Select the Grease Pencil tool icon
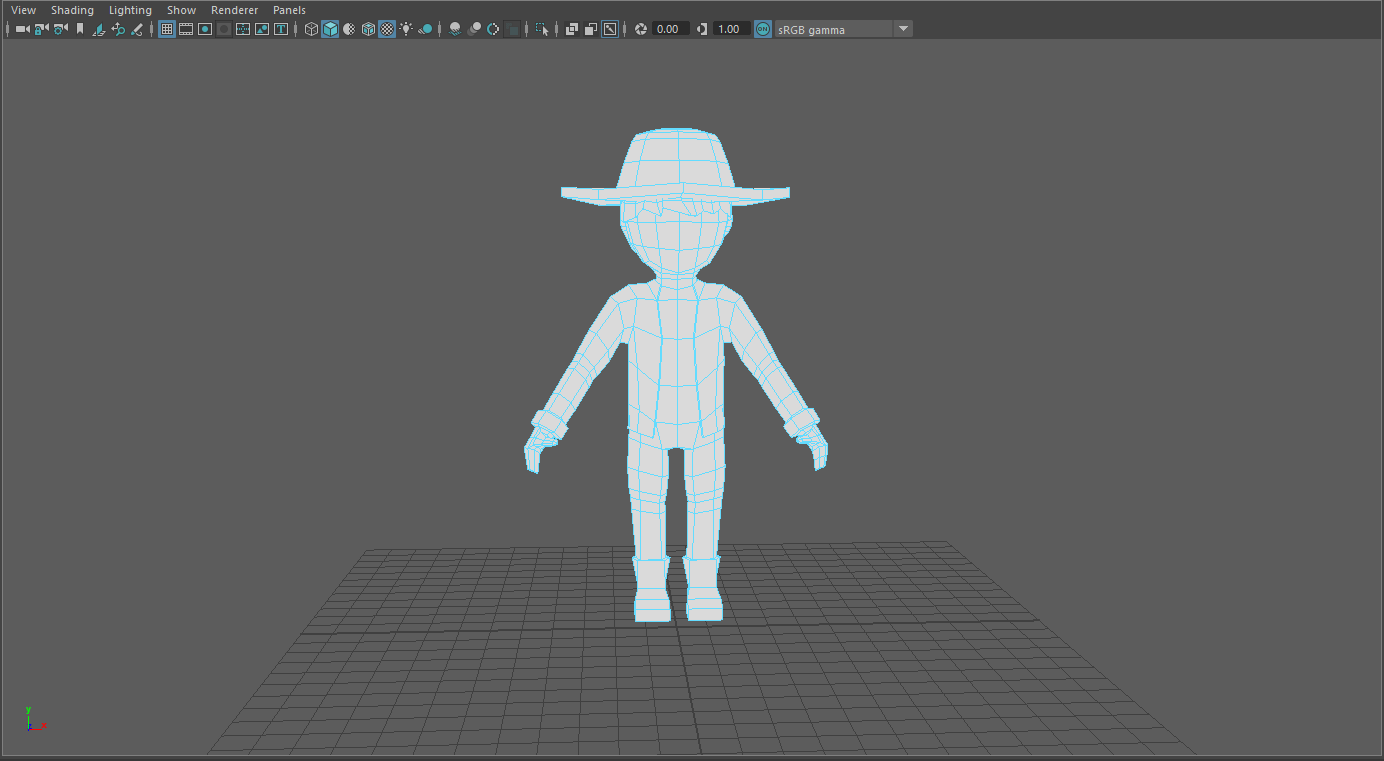The height and width of the screenshot is (761, 1384). coord(137,29)
